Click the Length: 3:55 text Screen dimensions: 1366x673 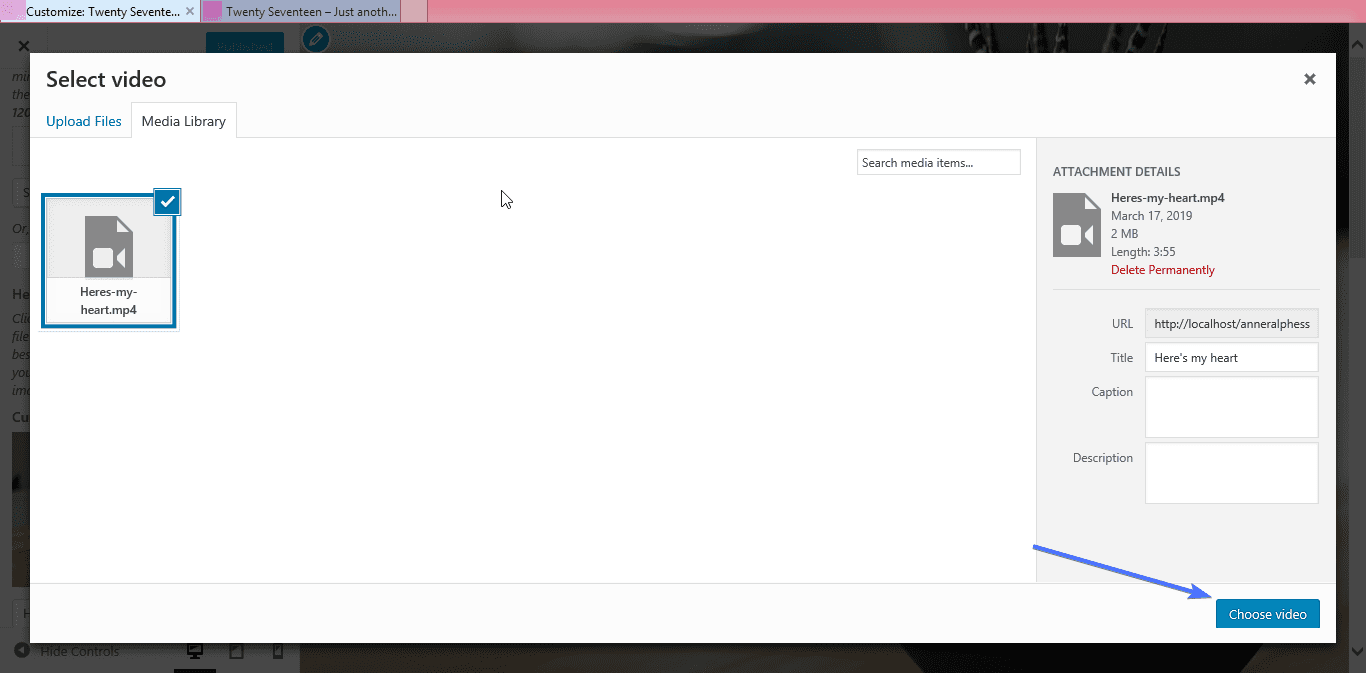pos(1143,252)
